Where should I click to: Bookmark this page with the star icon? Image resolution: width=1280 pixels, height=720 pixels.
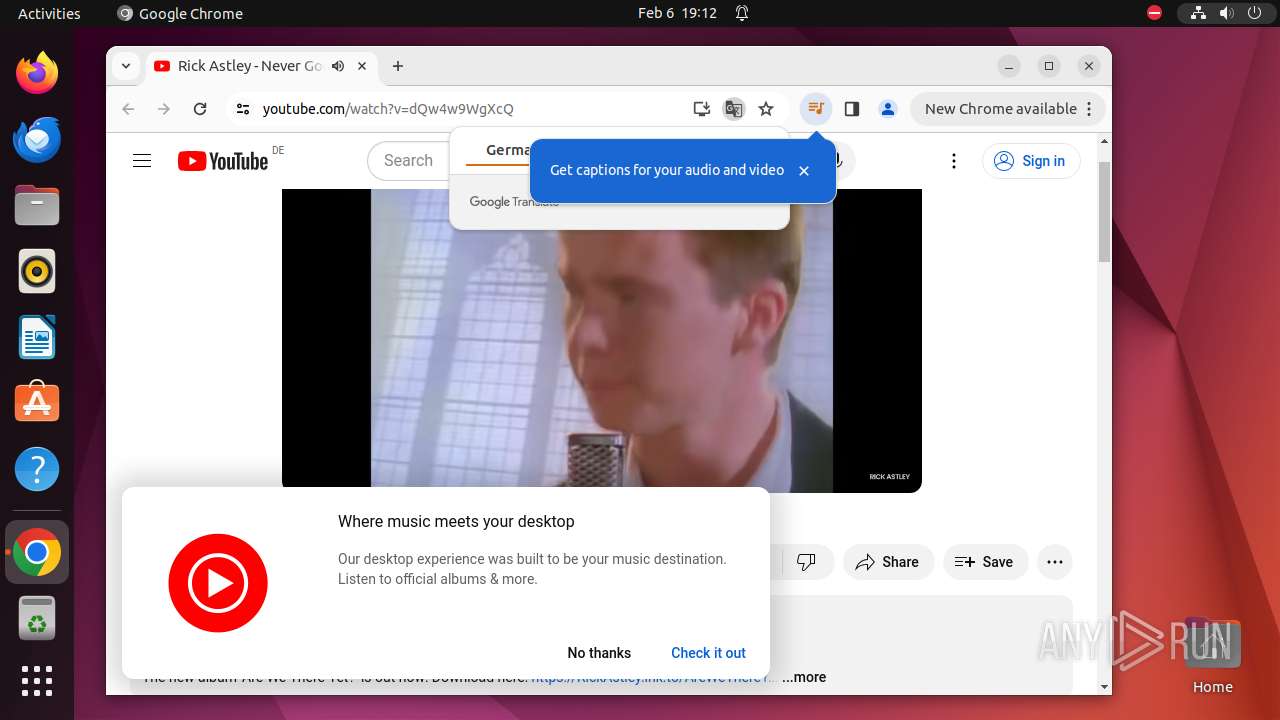766,109
